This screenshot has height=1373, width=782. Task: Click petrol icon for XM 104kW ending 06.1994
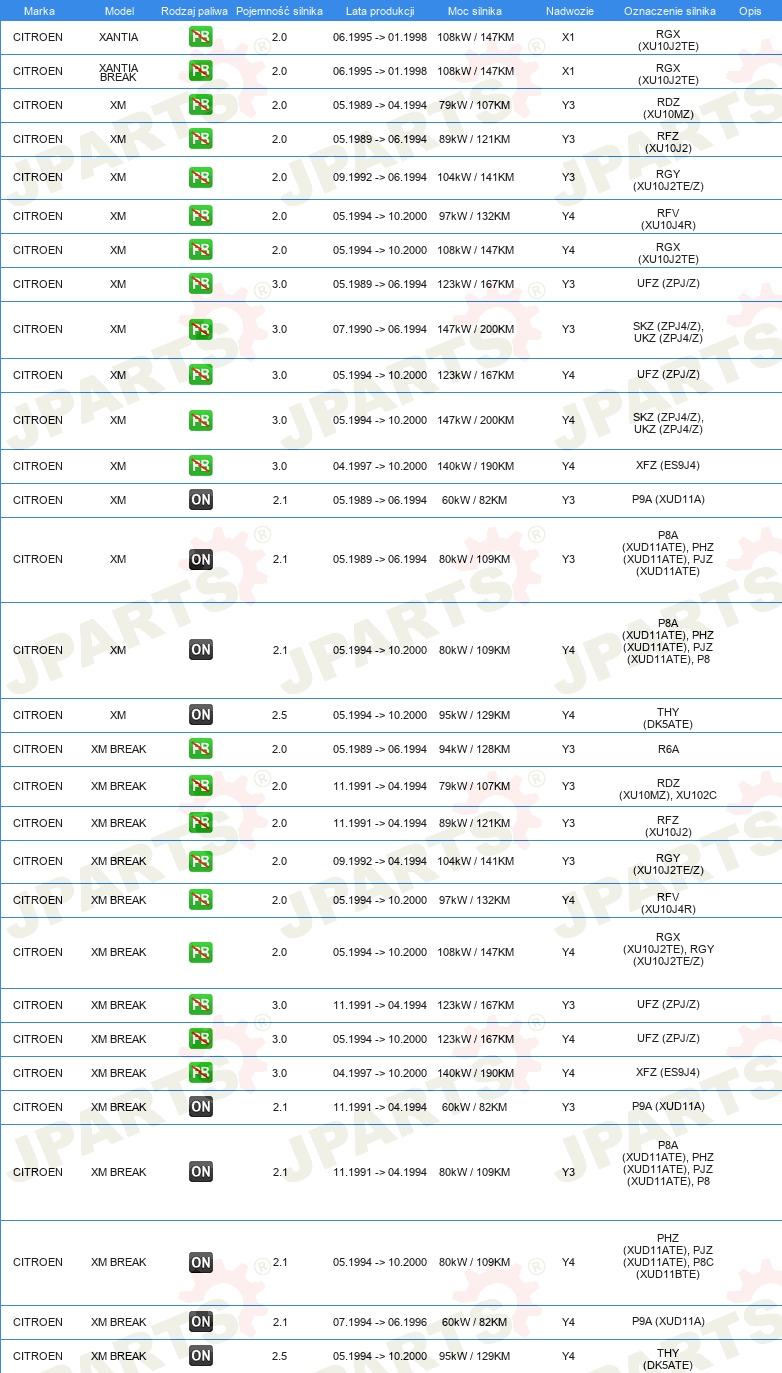(x=201, y=177)
